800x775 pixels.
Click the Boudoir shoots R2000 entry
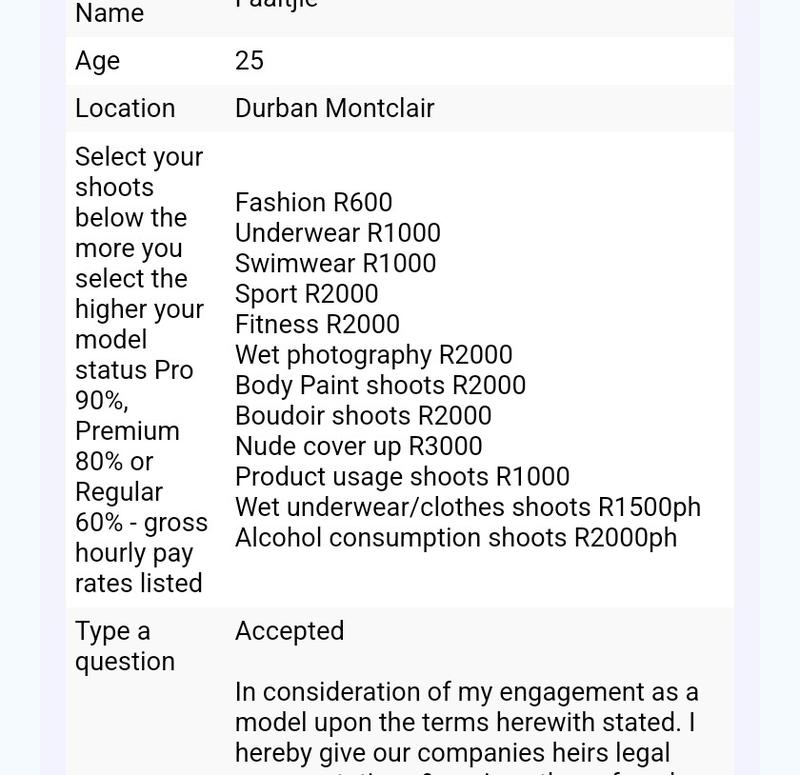(x=363, y=416)
